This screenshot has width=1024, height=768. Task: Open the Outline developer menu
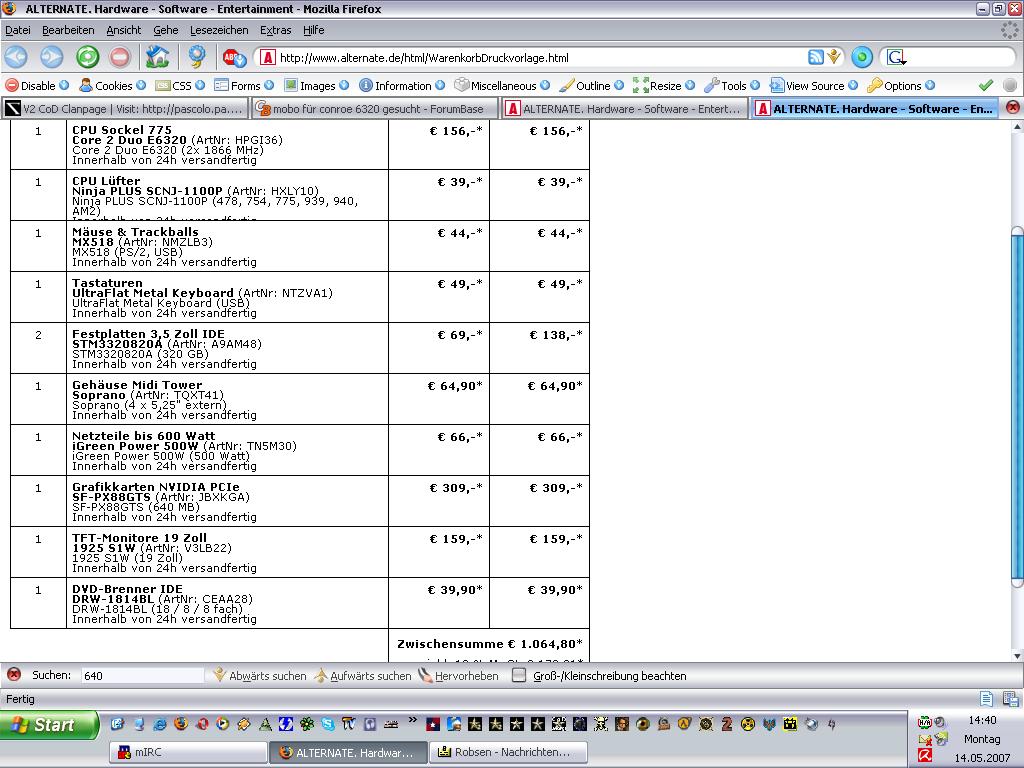592,86
